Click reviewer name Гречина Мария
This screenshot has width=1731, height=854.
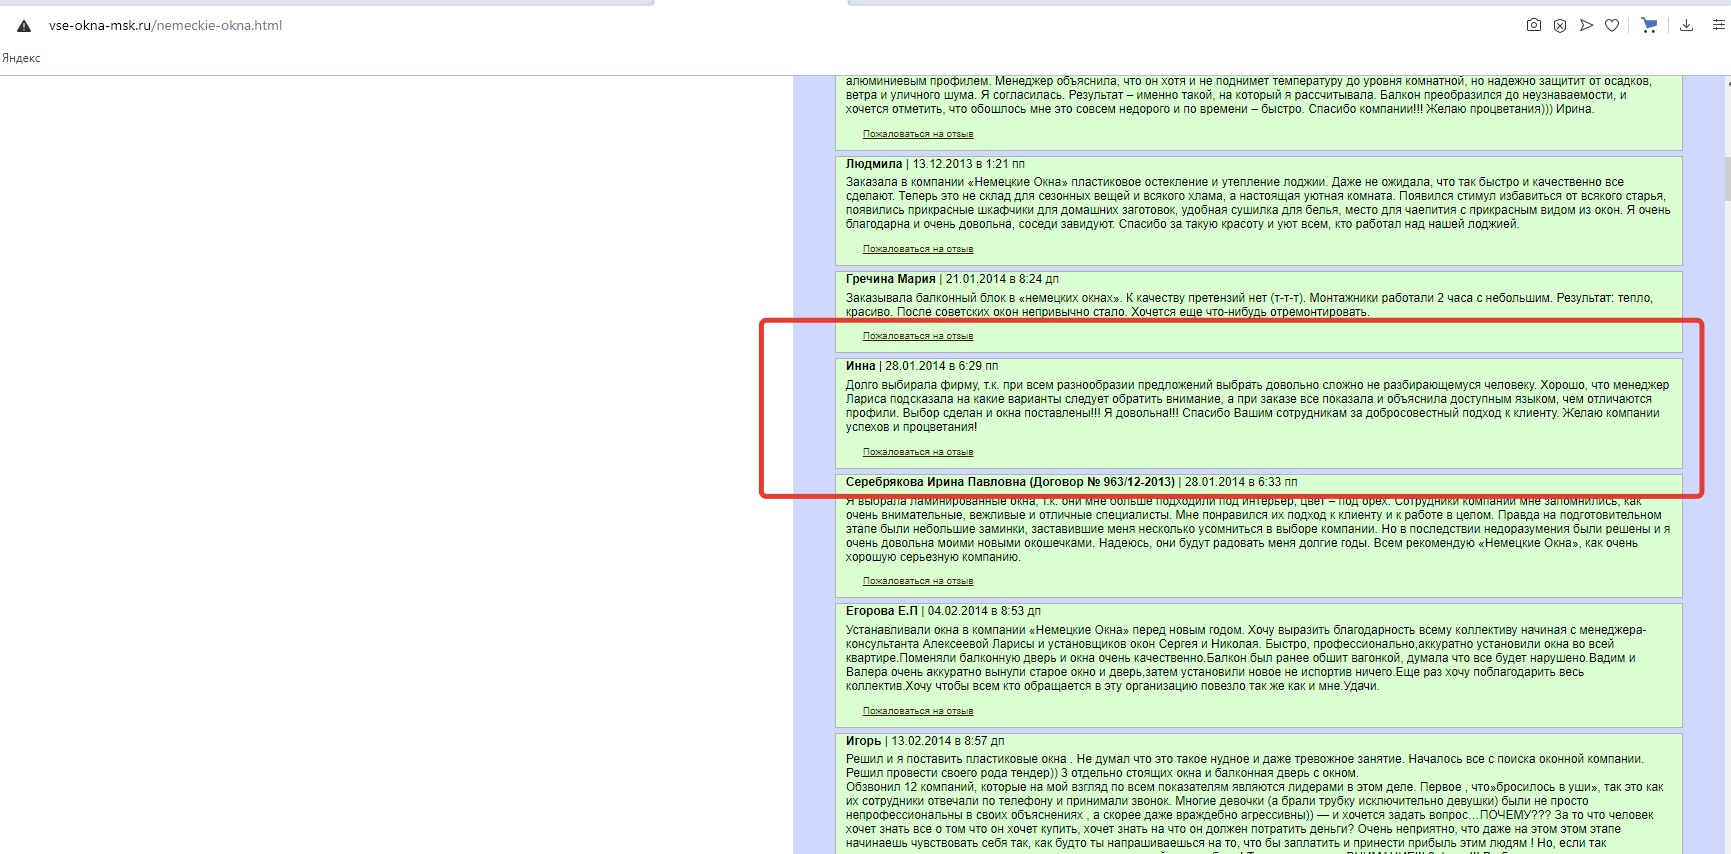coord(891,279)
